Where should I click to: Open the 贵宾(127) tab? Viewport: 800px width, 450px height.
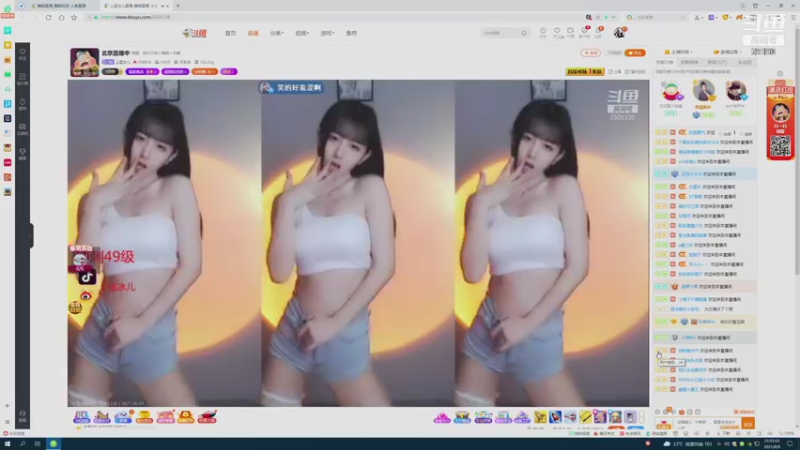point(717,62)
